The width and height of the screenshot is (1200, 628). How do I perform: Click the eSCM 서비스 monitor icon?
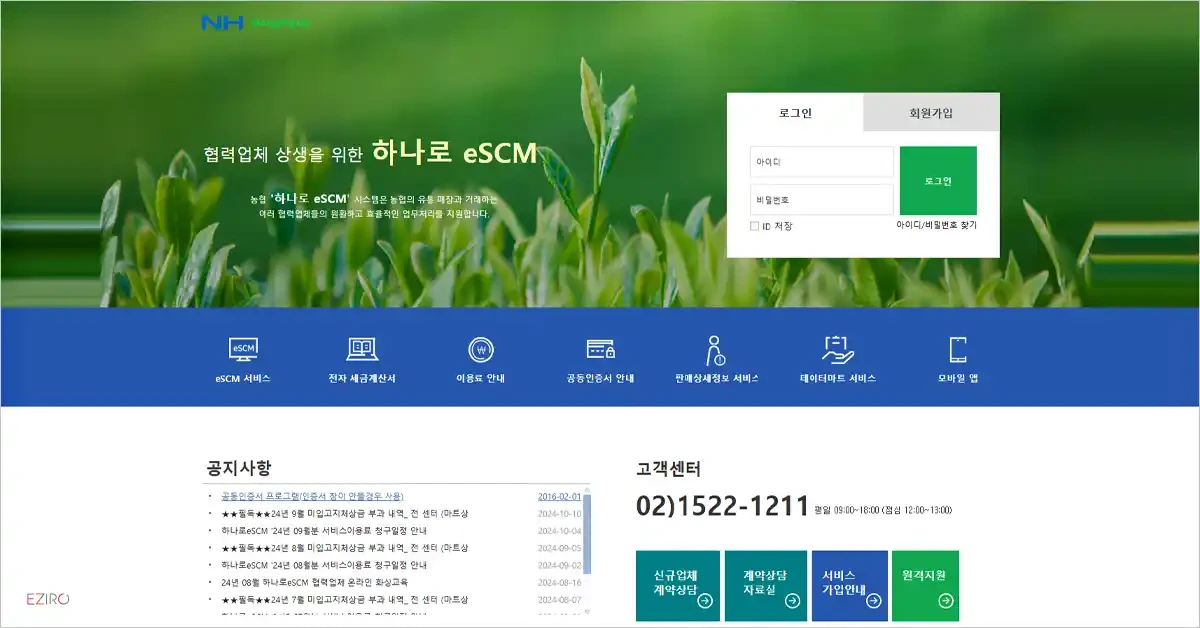(x=243, y=350)
